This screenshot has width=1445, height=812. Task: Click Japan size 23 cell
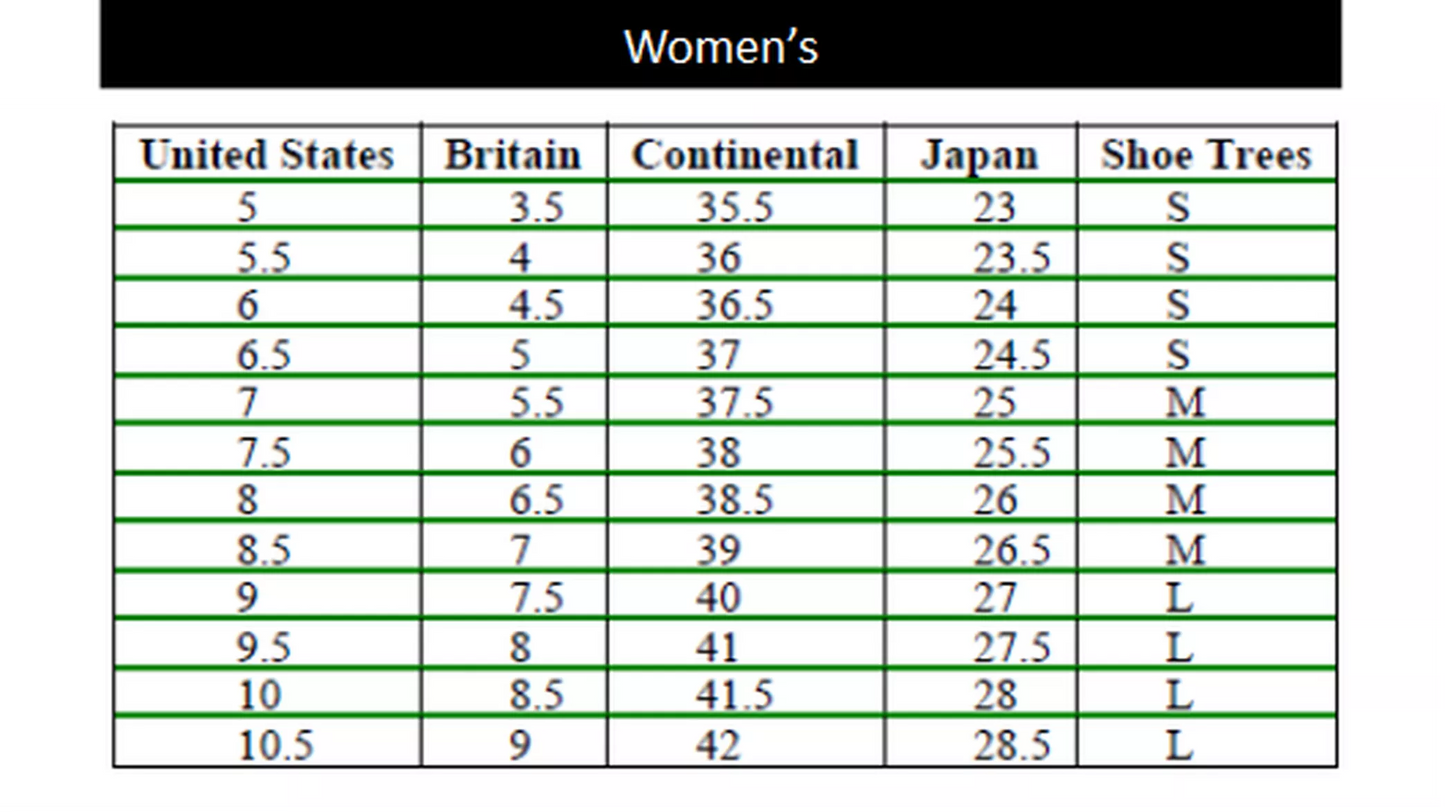tap(995, 207)
